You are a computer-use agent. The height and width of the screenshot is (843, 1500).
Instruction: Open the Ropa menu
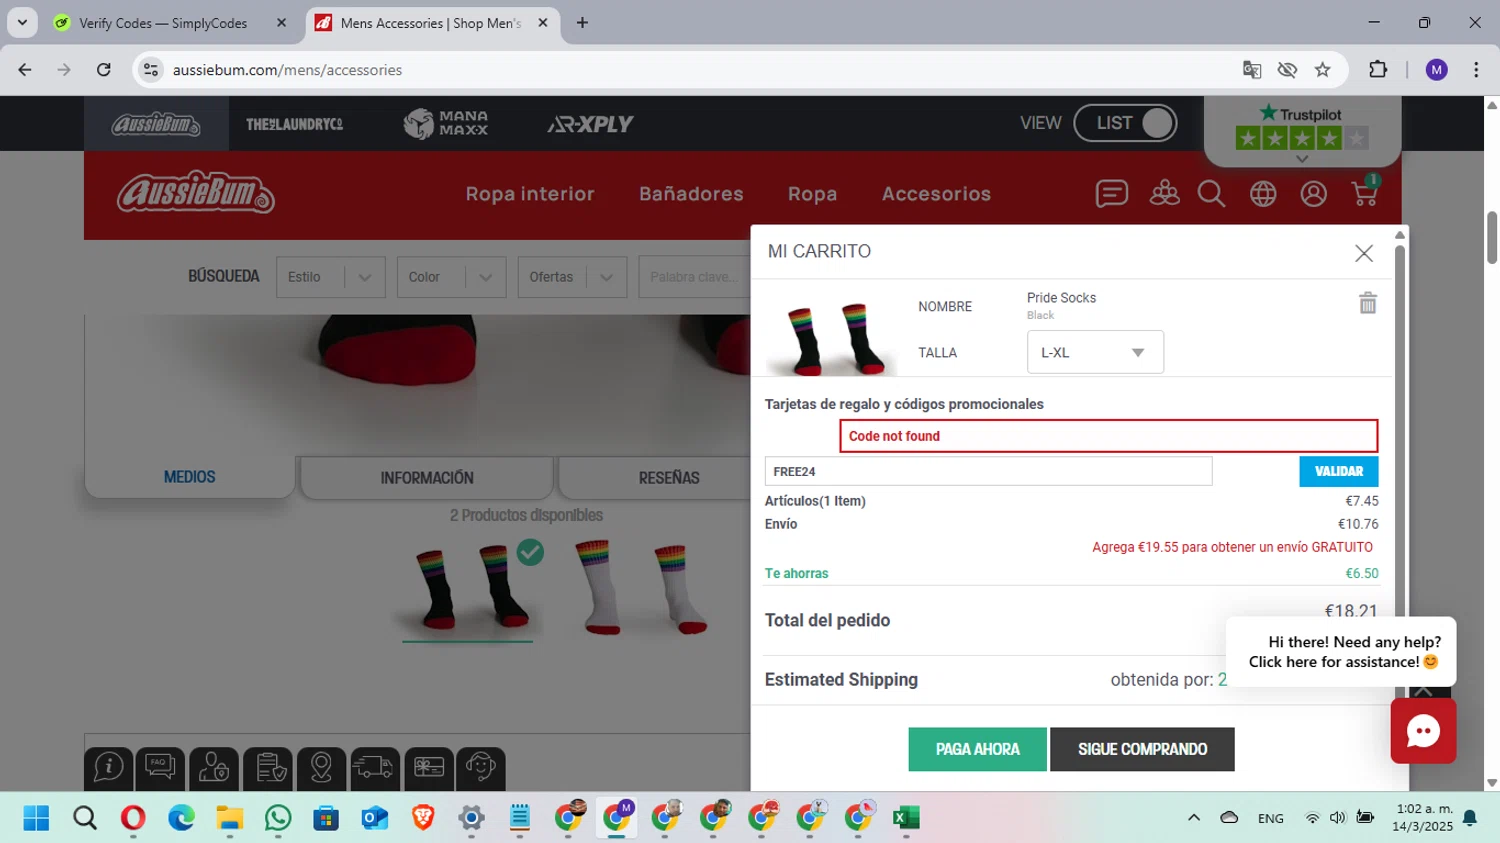(812, 194)
